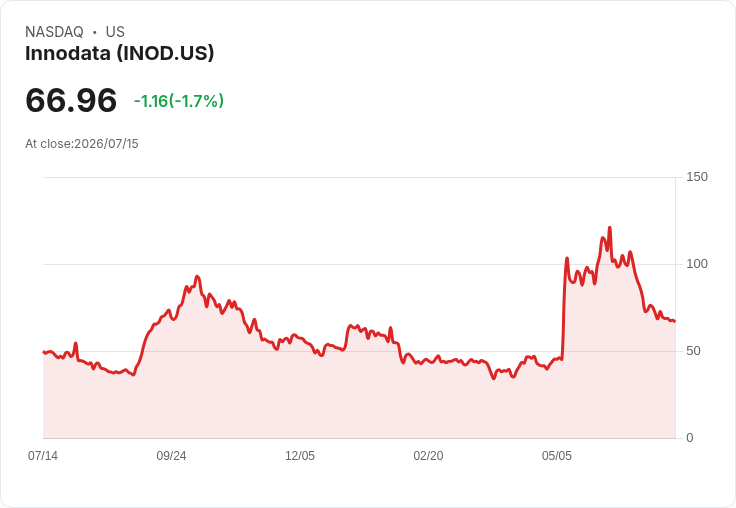
Task: Click the NASDAQ exchange label
Action: click(54, 32)
